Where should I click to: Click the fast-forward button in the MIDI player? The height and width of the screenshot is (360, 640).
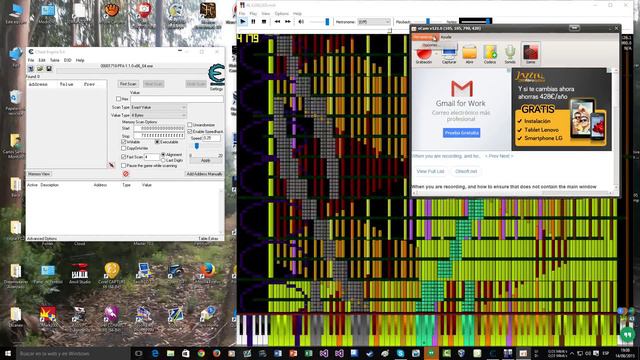click(x=288, y=22)
